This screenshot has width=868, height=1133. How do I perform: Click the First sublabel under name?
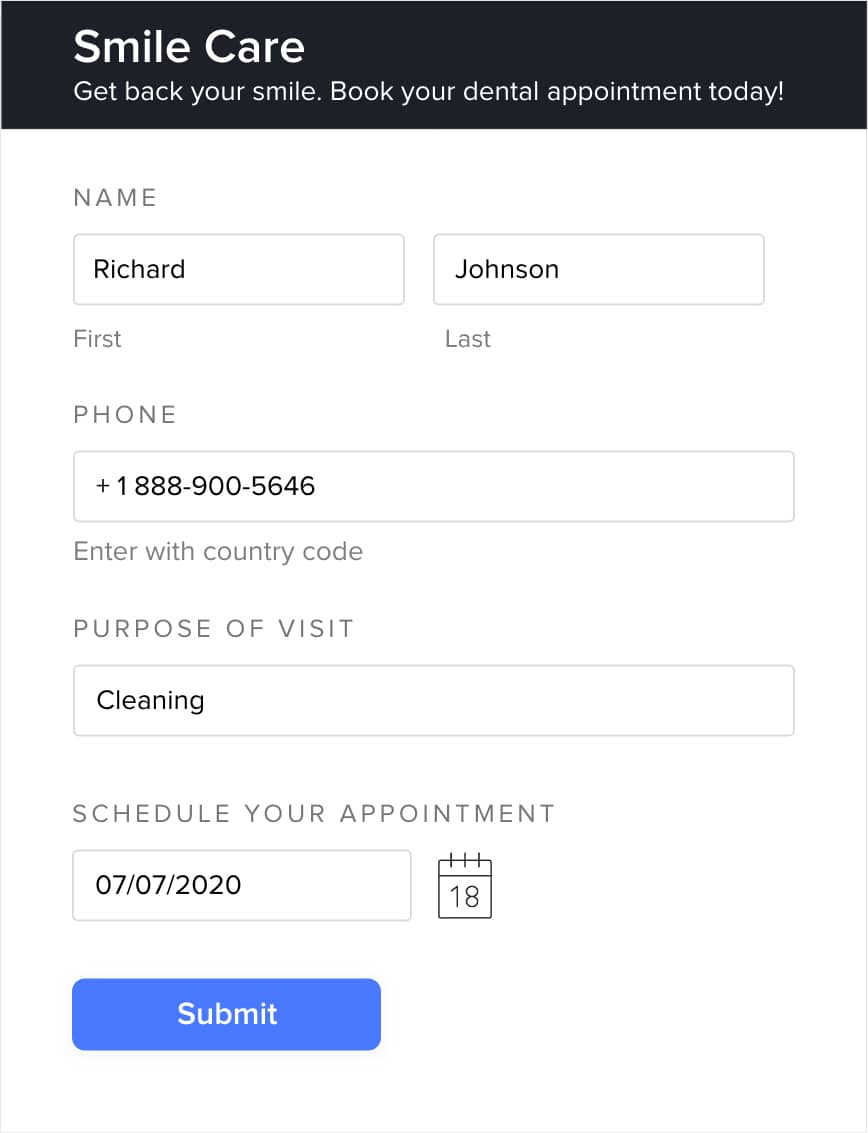[x=98, y=338]
